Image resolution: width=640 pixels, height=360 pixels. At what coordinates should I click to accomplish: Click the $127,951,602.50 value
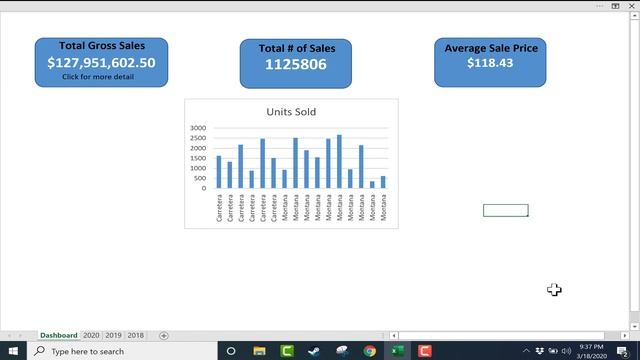[x=101, y=62]
